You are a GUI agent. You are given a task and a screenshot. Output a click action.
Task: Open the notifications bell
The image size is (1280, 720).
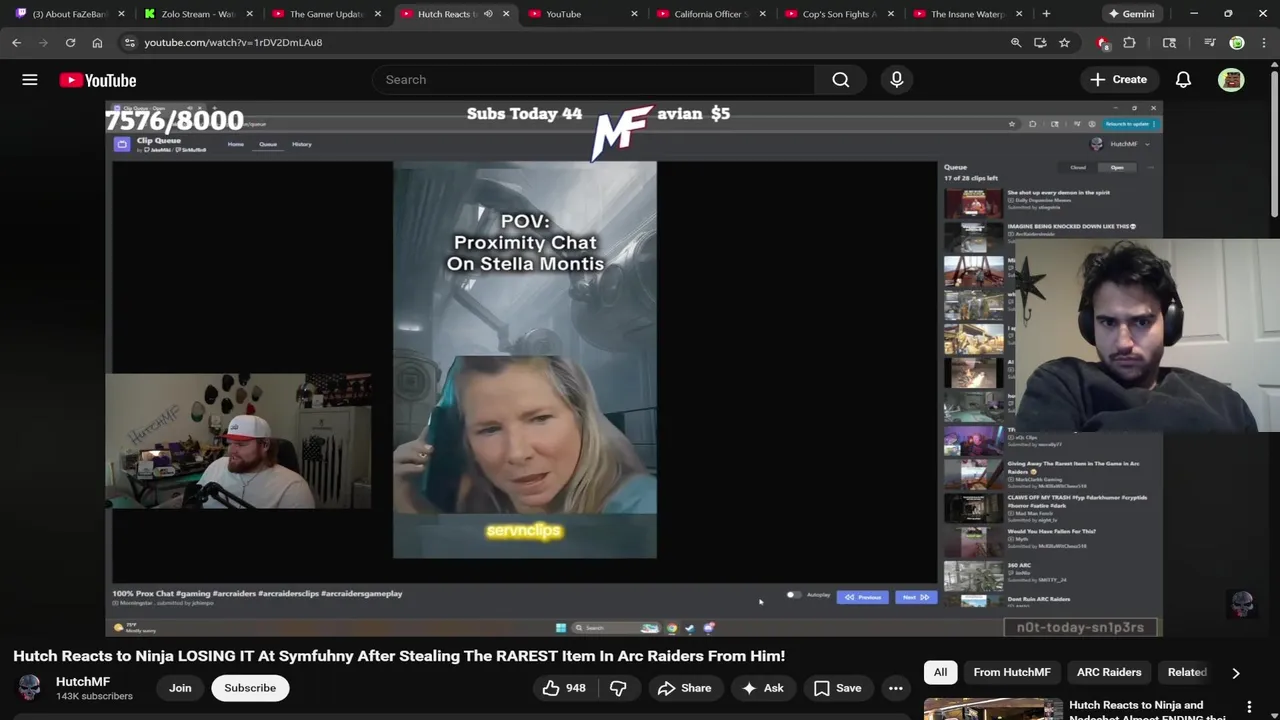tap(1183, 80)
